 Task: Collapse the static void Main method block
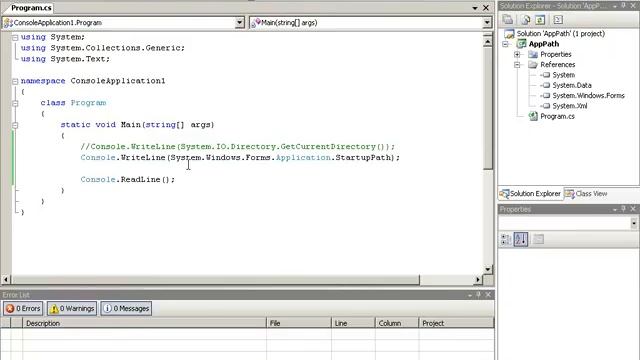[x=15, y=125]
